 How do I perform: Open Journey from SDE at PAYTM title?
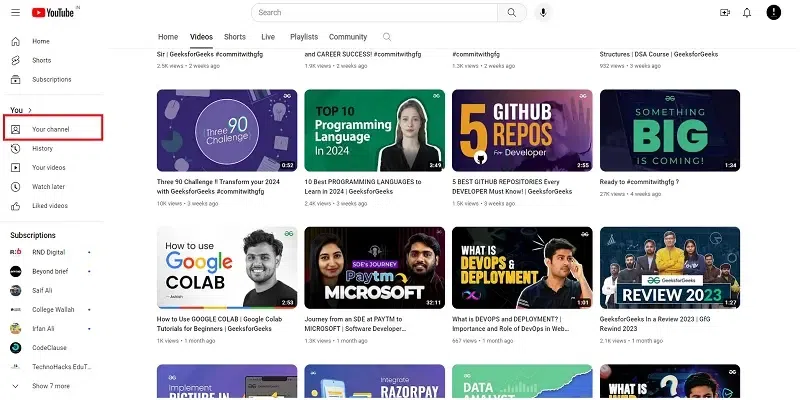(355, 324)
